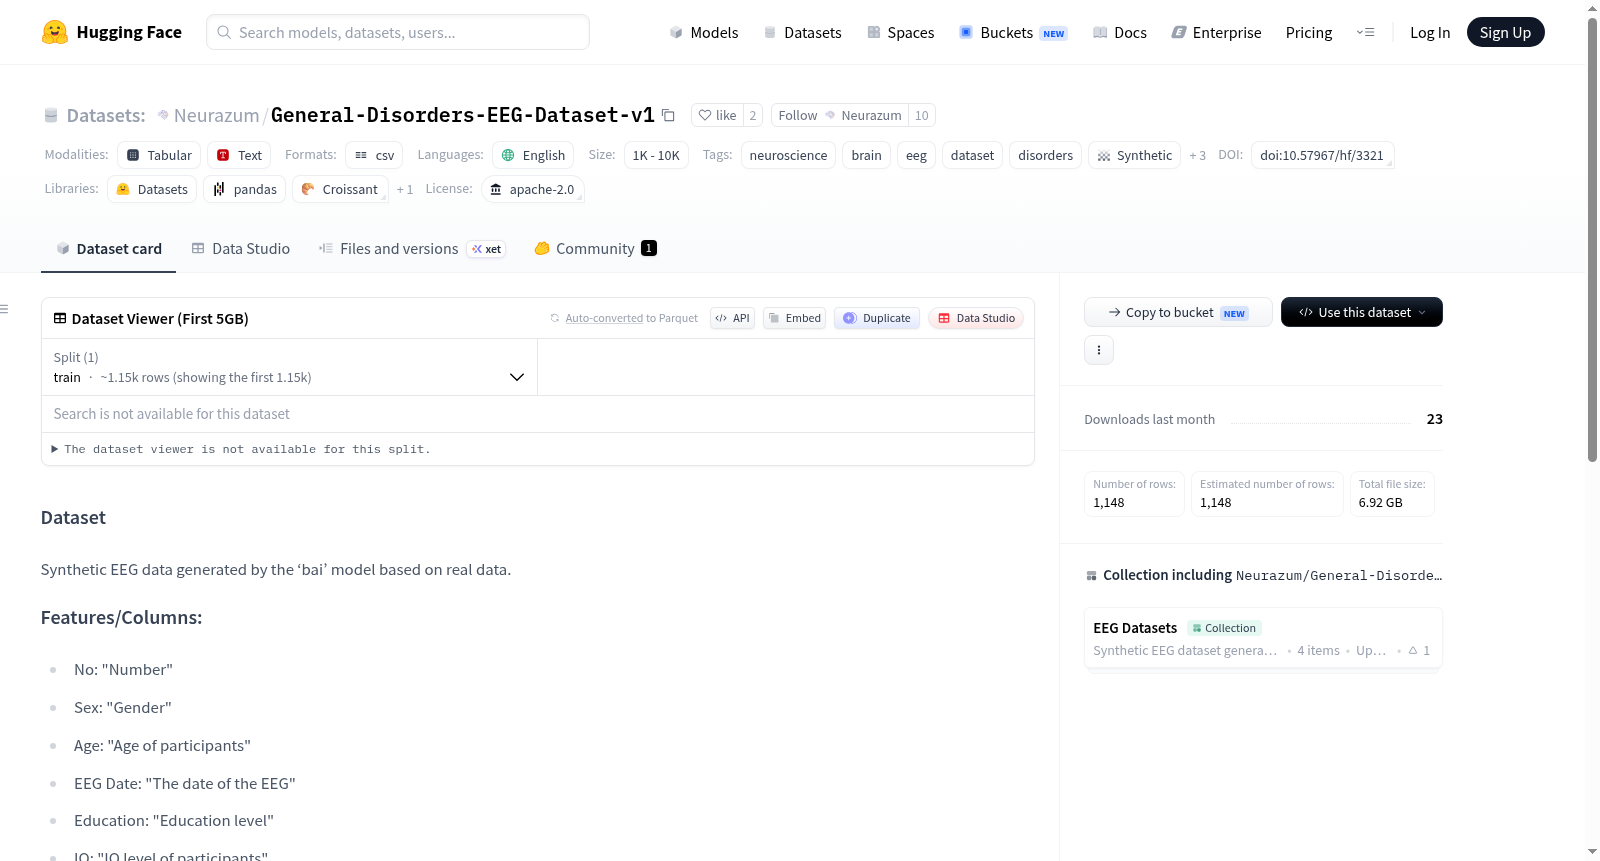
Task: Open the Spaces navigation link
Action: [900, 32]
